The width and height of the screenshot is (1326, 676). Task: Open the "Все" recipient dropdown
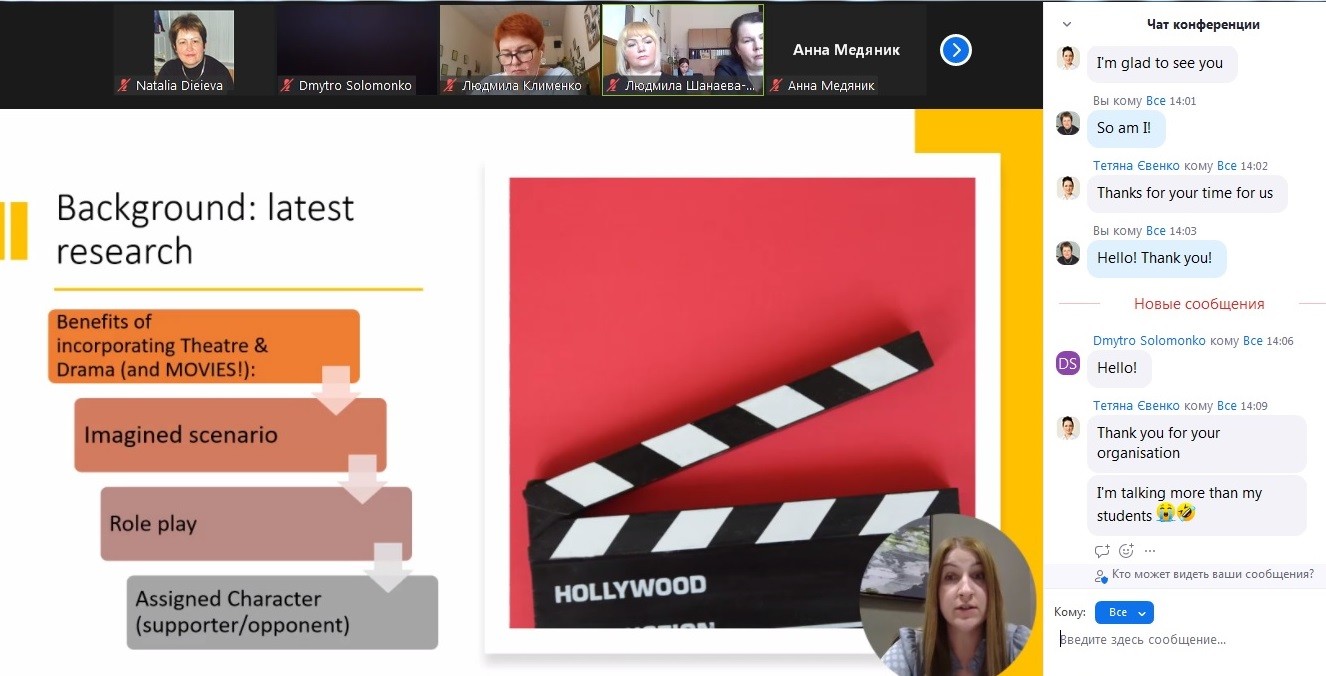tap(1124, 612)
